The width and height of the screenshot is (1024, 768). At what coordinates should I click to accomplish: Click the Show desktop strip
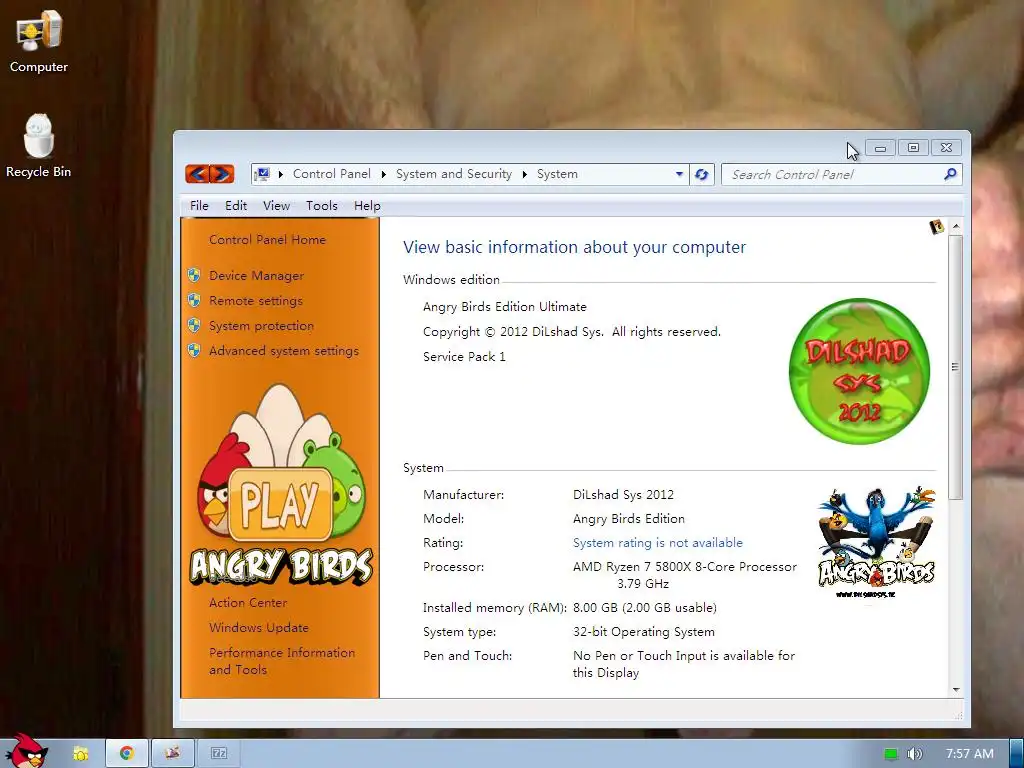[x=1017, y=753]
